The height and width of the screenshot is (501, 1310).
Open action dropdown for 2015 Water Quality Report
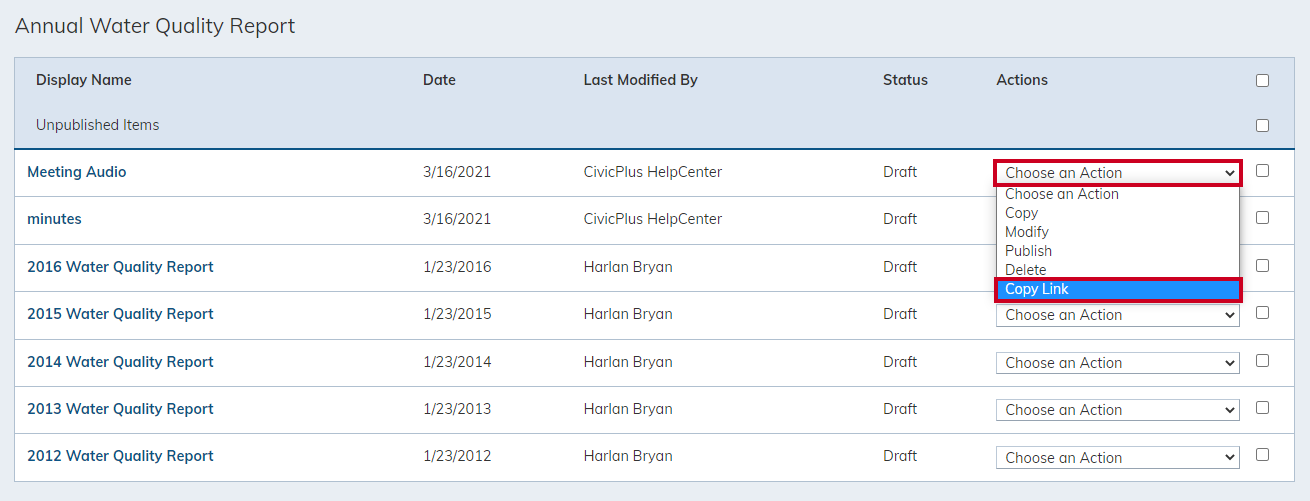pyautogui.click(x=1117, y=315)
